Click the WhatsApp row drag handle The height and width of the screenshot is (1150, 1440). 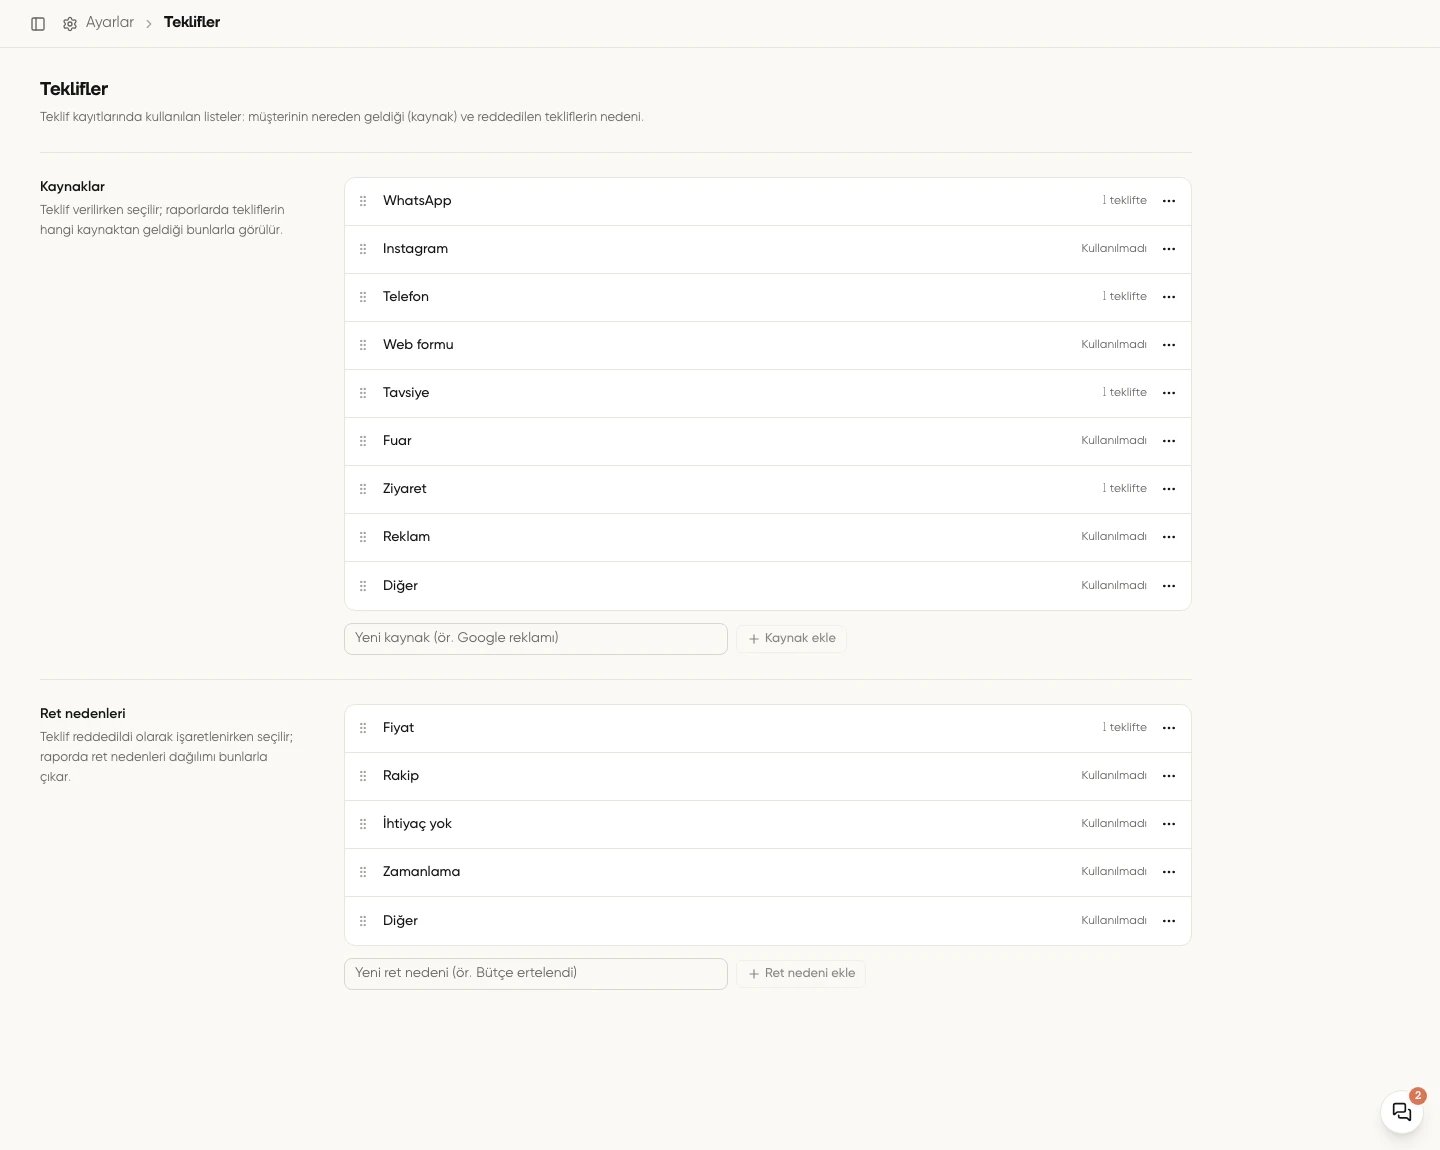(x=363, y=201)
